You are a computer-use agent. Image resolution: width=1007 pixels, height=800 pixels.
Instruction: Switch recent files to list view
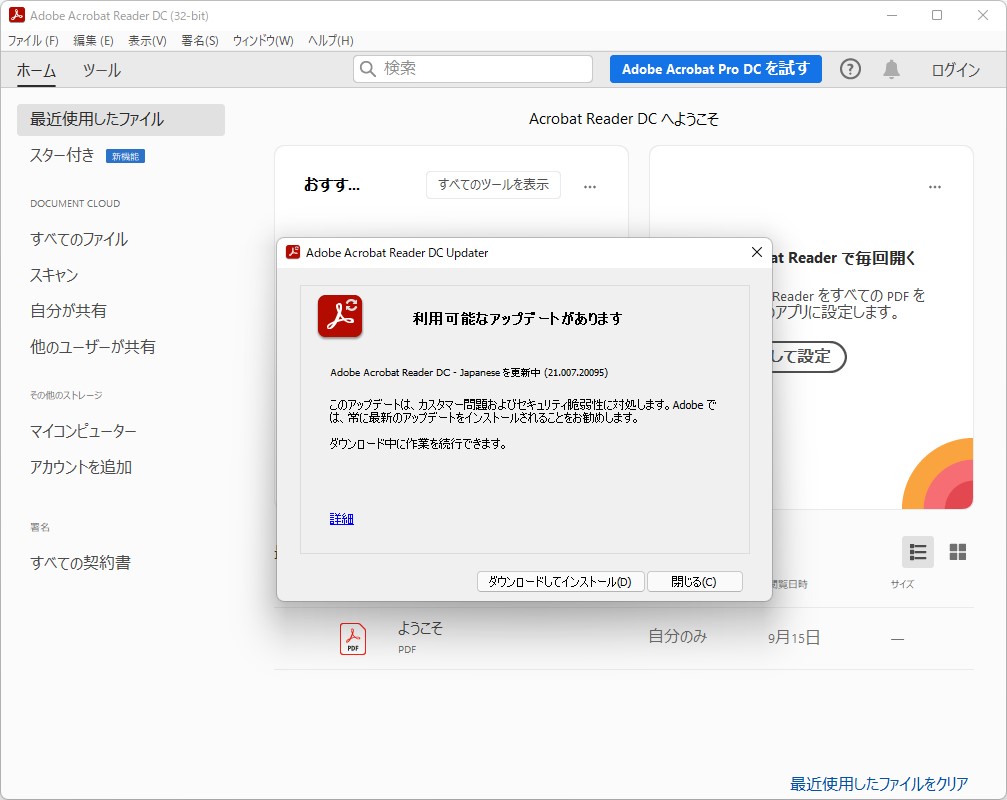click(917, 551)
